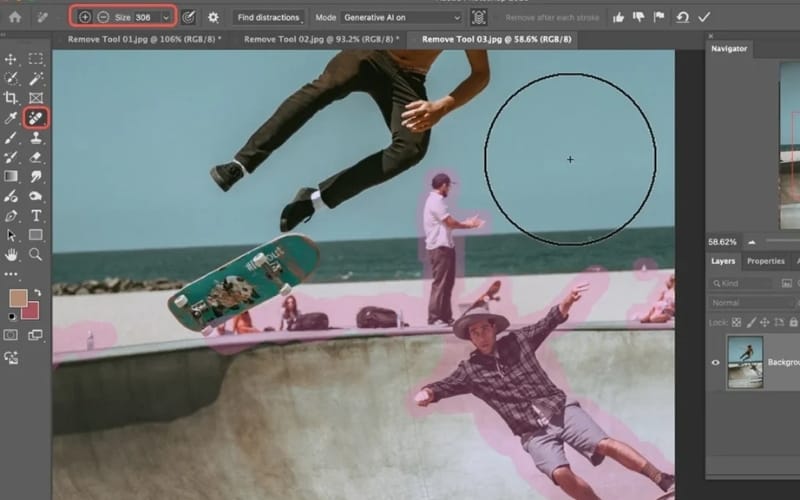
Task: Commit removal with the checkmark icon
Action: (705, 17)
